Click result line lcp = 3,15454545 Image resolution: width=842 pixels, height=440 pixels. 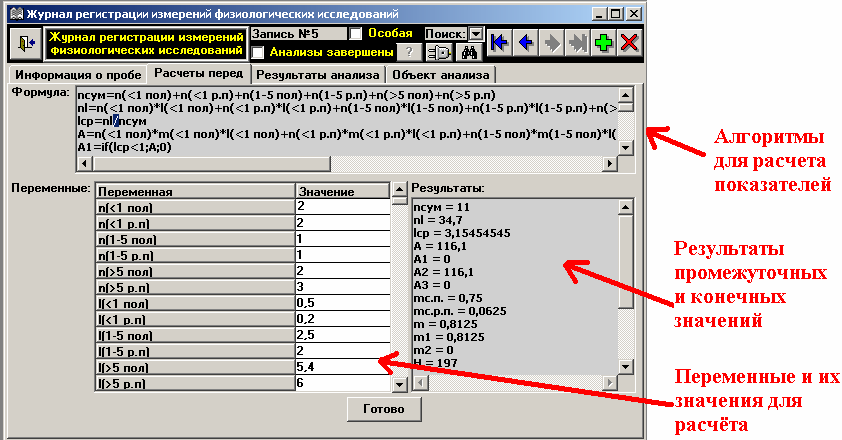(462, 233)
